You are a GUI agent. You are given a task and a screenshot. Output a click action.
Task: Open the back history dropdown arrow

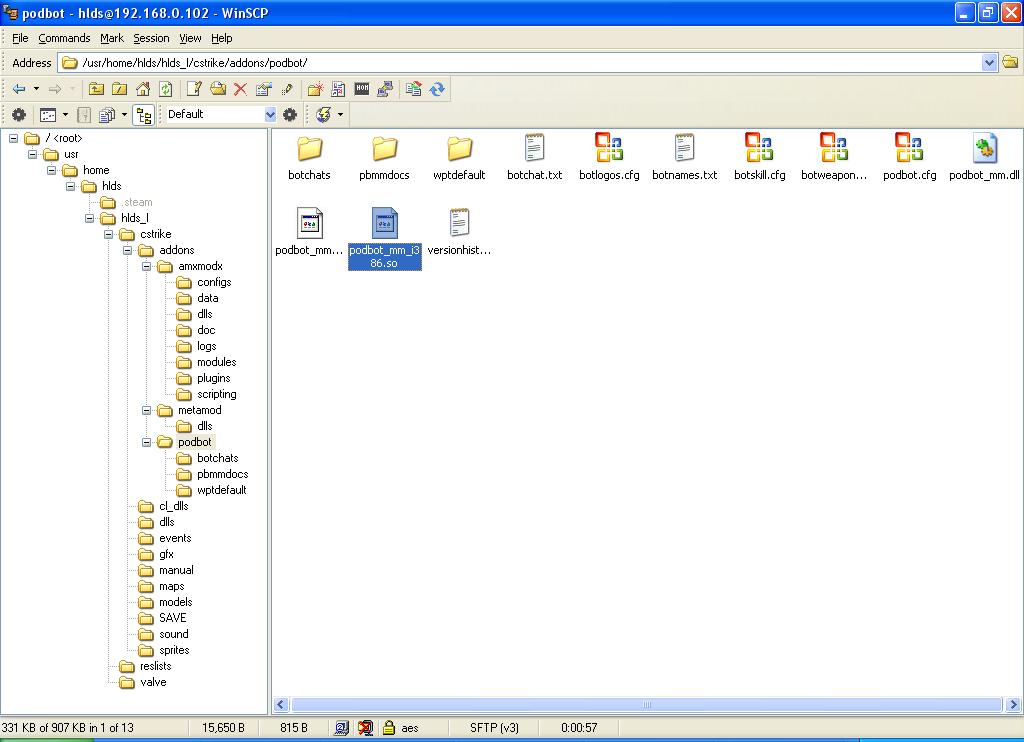point(37,89)
